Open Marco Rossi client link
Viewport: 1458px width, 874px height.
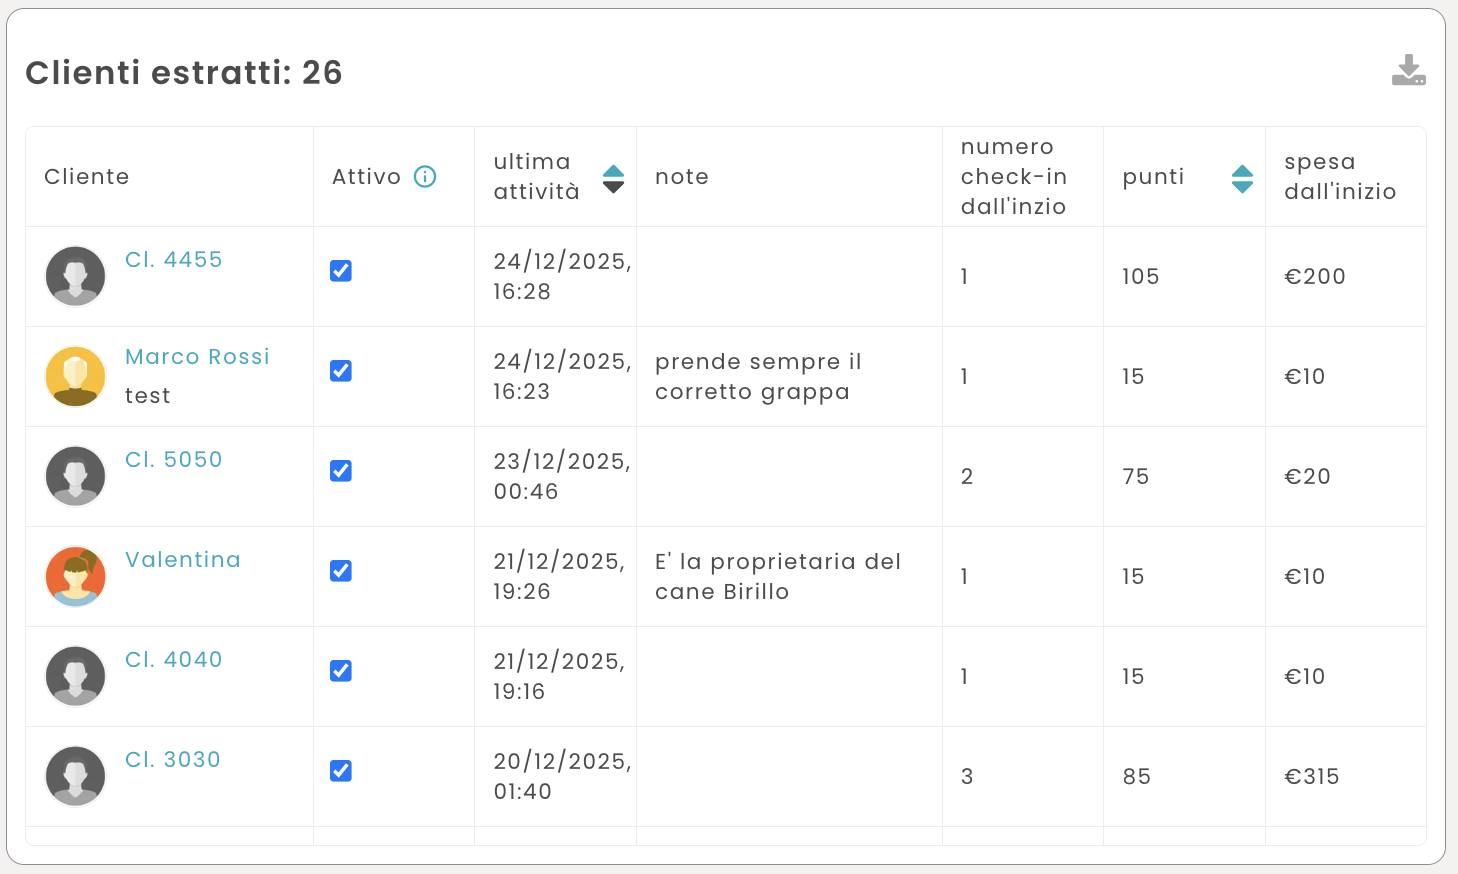(197, 357)
